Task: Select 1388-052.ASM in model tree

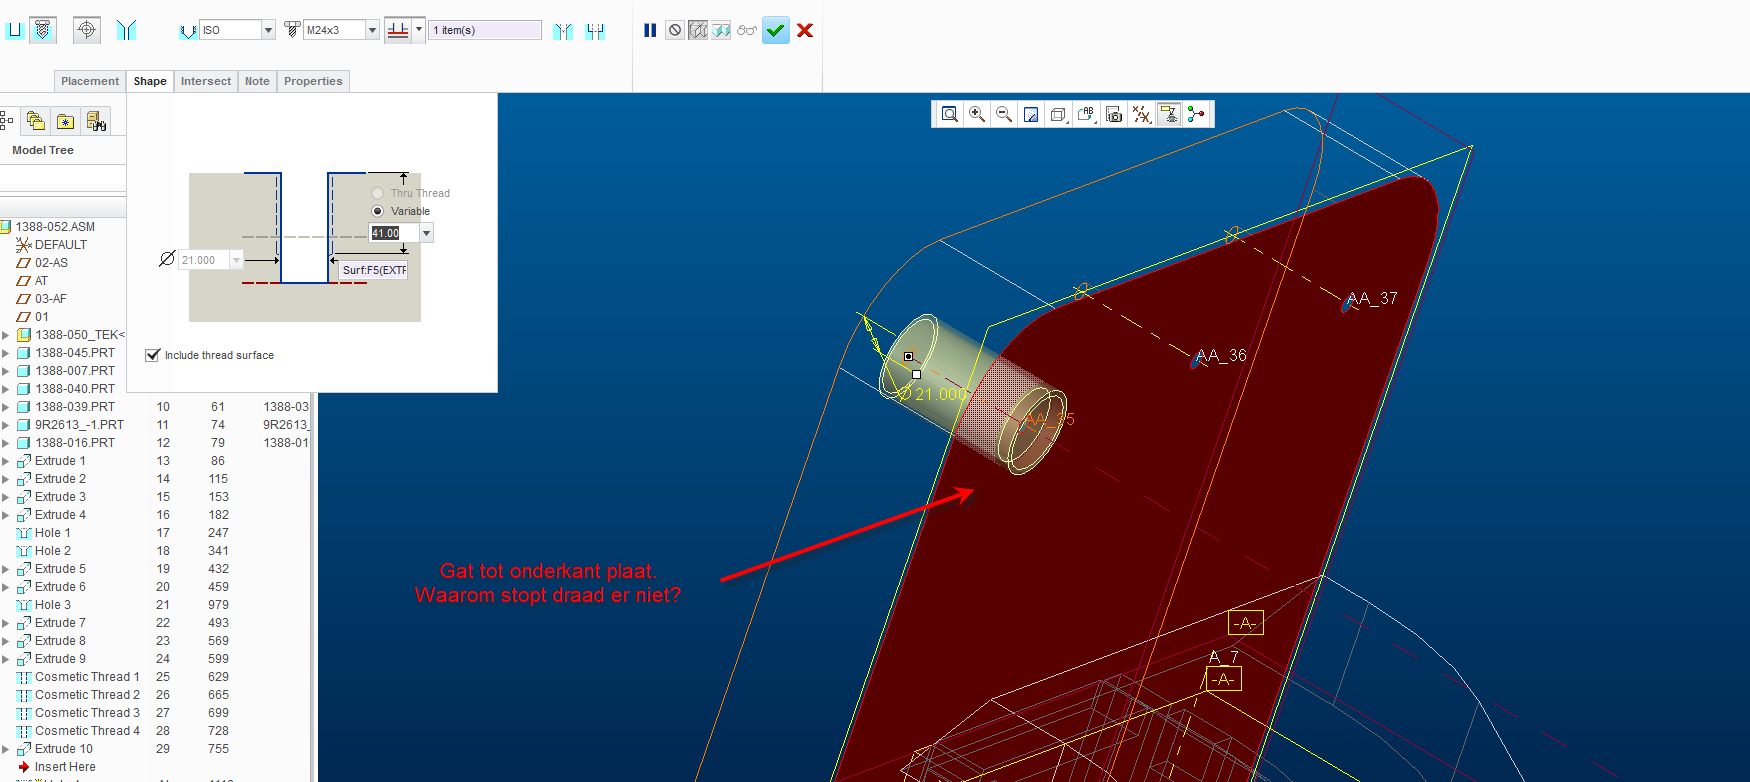Action: coord(55,227)
